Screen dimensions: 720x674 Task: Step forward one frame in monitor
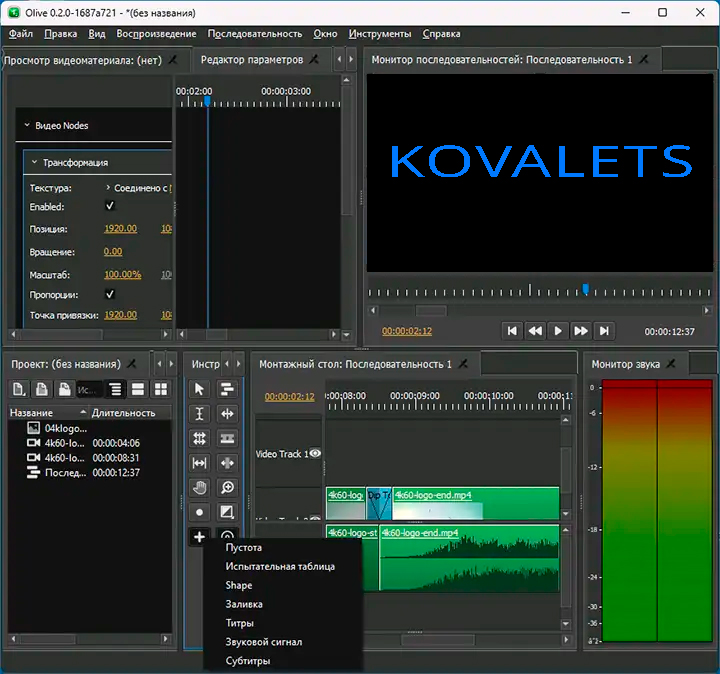[581, 331]
